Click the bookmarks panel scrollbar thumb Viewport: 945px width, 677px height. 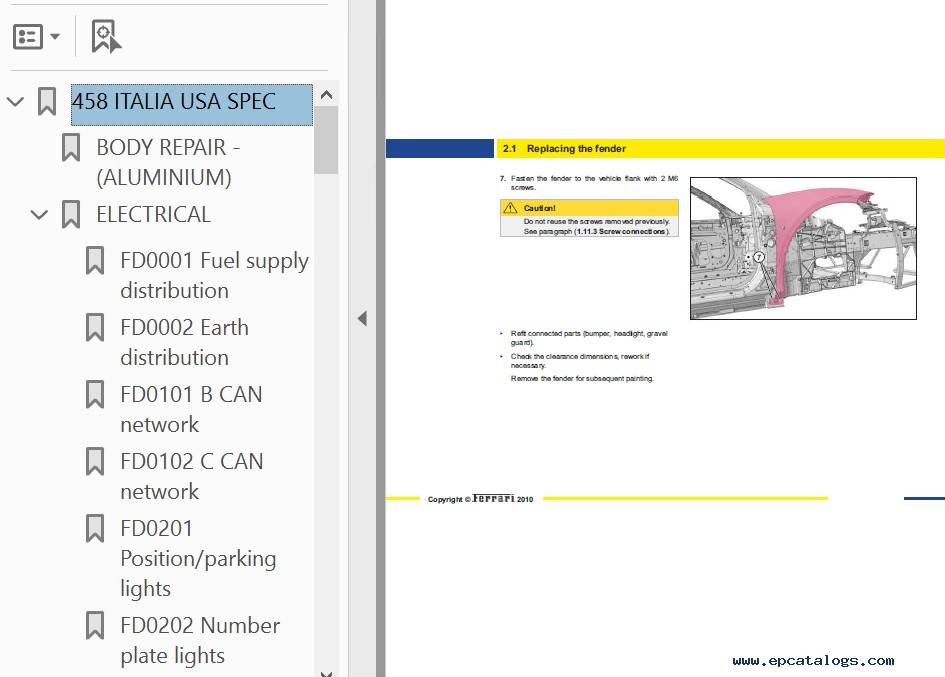pyautogui.click(x=327, y=140)
